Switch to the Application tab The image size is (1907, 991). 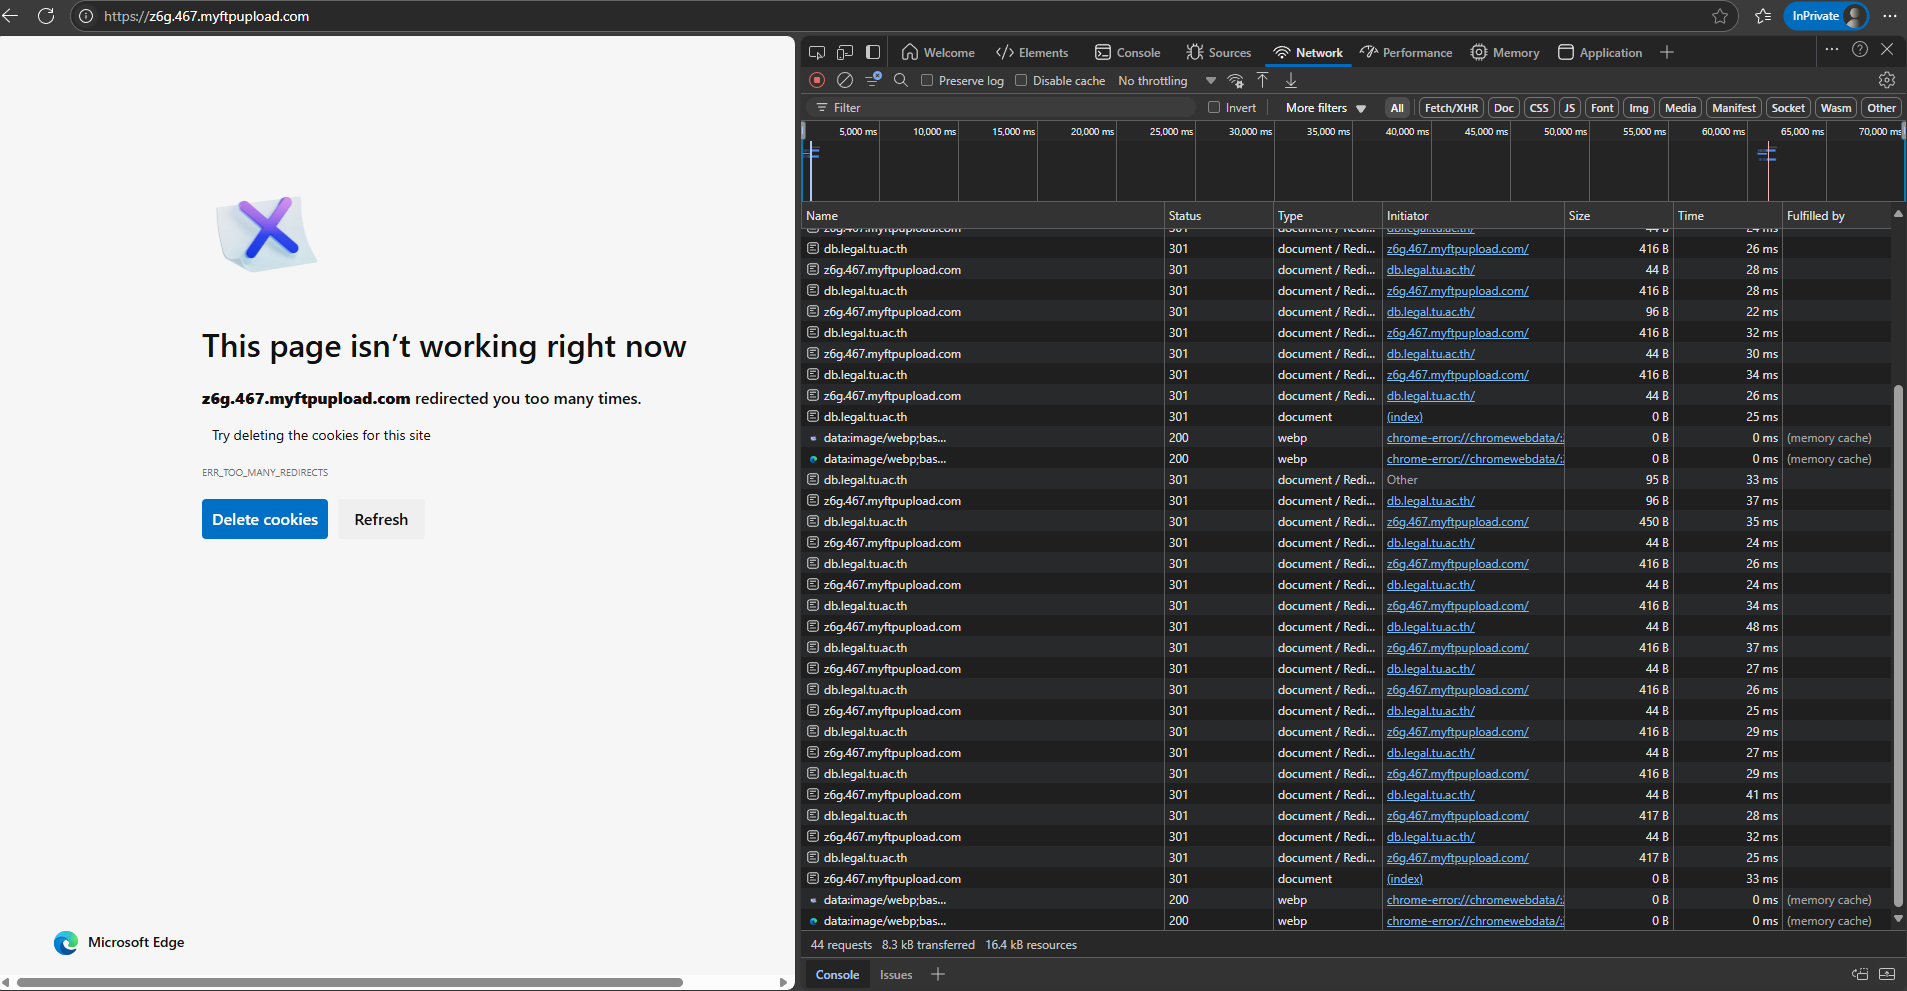pyautogui.click(x=1600, y=53)
